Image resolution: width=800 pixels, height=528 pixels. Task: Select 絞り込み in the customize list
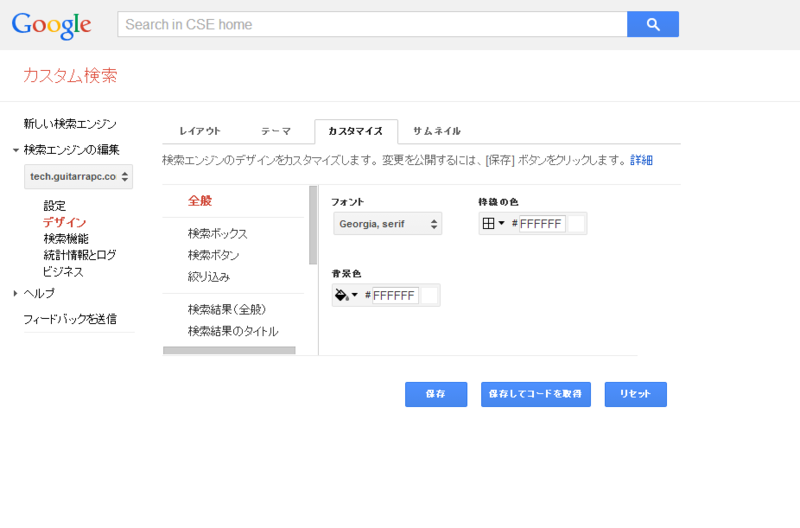(x=209, y=277)
